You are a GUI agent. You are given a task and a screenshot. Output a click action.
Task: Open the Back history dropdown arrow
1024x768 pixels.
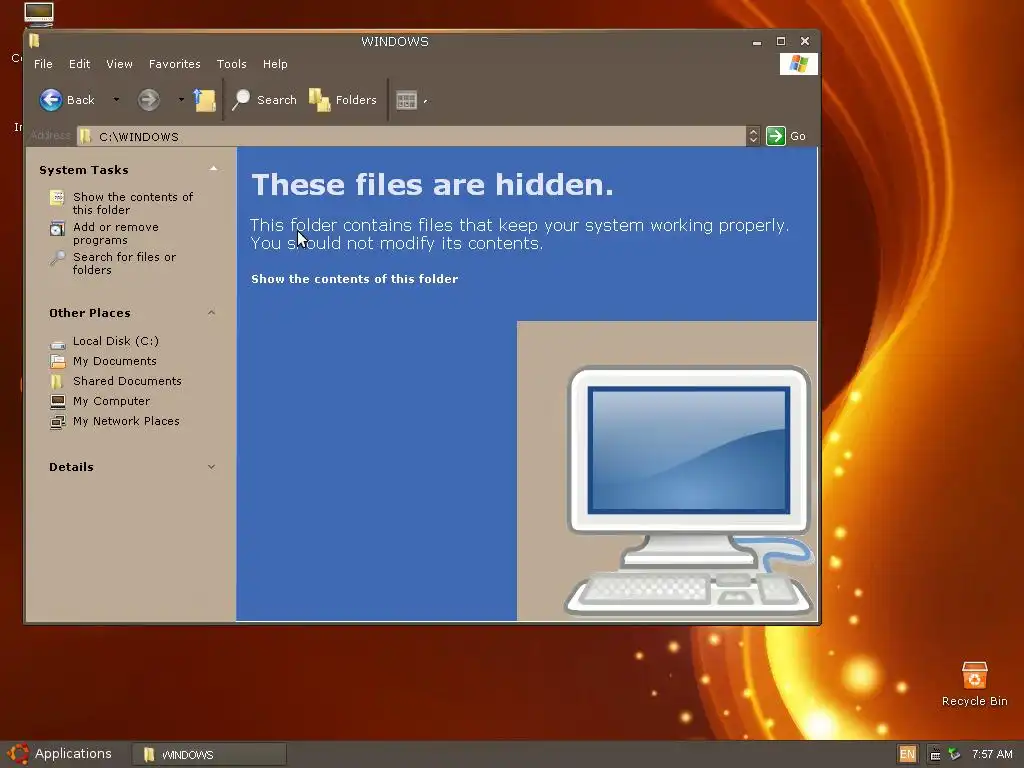point(116,100)
